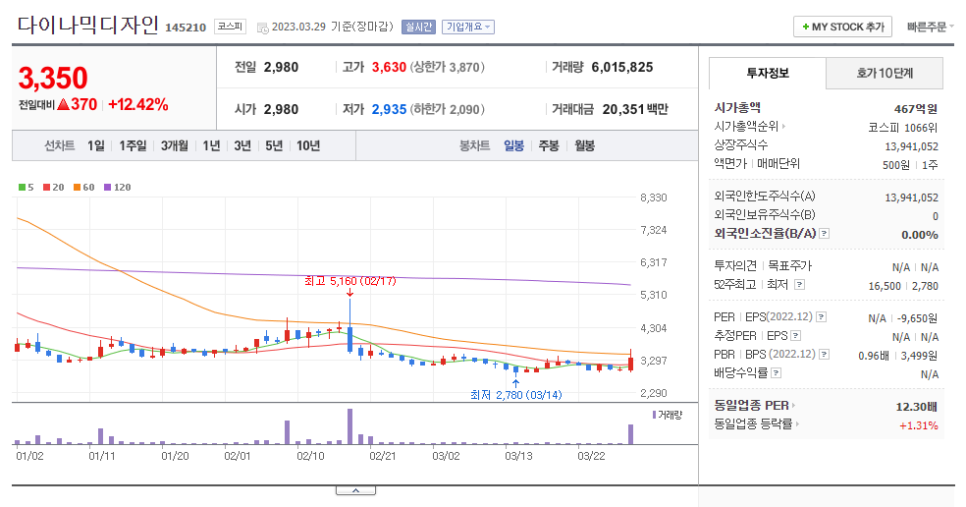Screen dimensions: 966x507
Task: Click the current price 3,350
Action: click(x=53, y=78)
